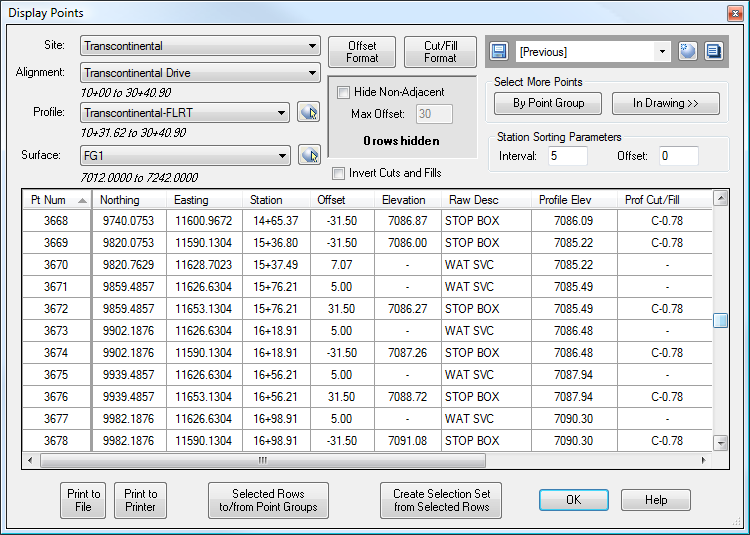Pick surface from drawing icon
750x535 pixels.
tap(309, 155)
